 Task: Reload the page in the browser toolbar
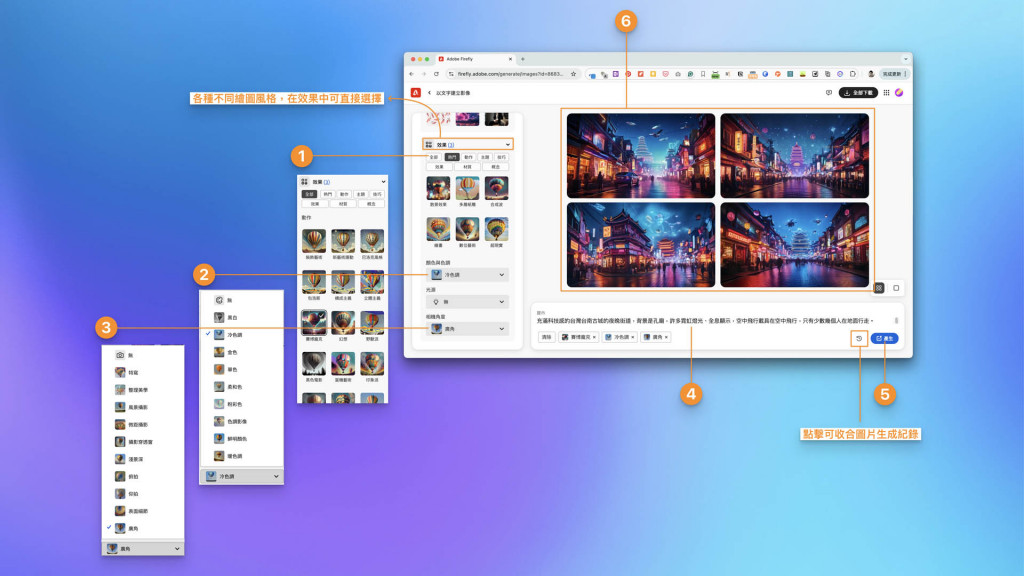(436, 74)
